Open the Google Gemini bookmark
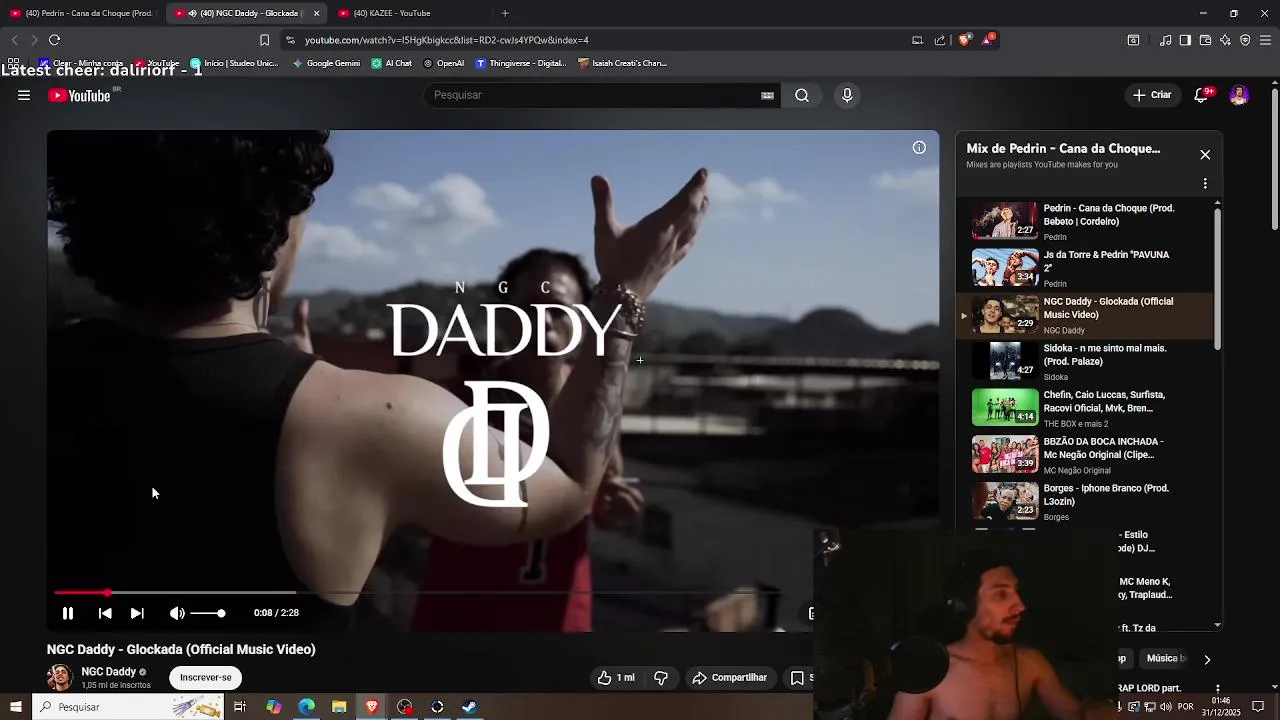The height and width of the screenshot is (720, 1280). [326, 63]
